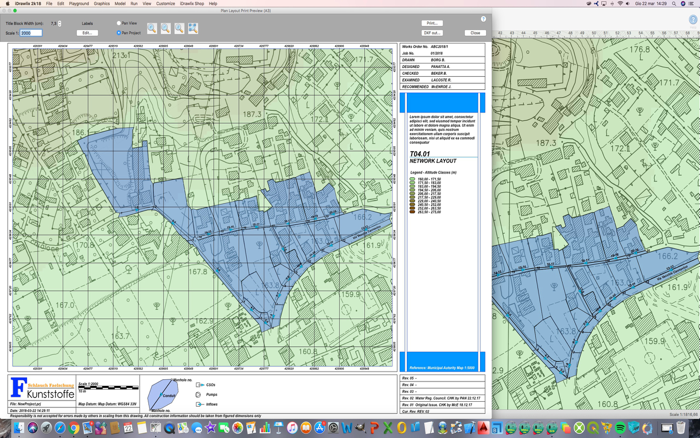Click the zoom out magnifier icon
Screen dimensions: 700x438
click(x=166, y=29)
